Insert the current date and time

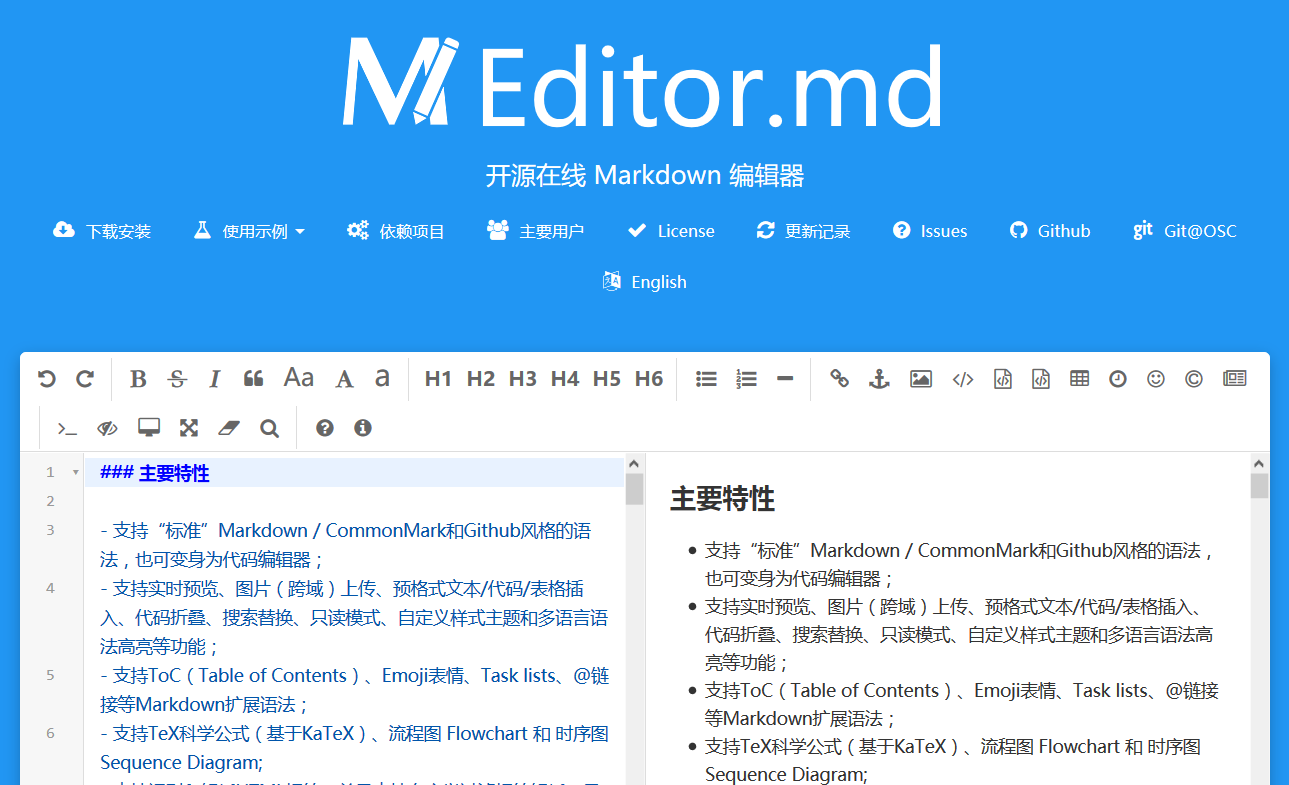click(x=1118, y=379)
